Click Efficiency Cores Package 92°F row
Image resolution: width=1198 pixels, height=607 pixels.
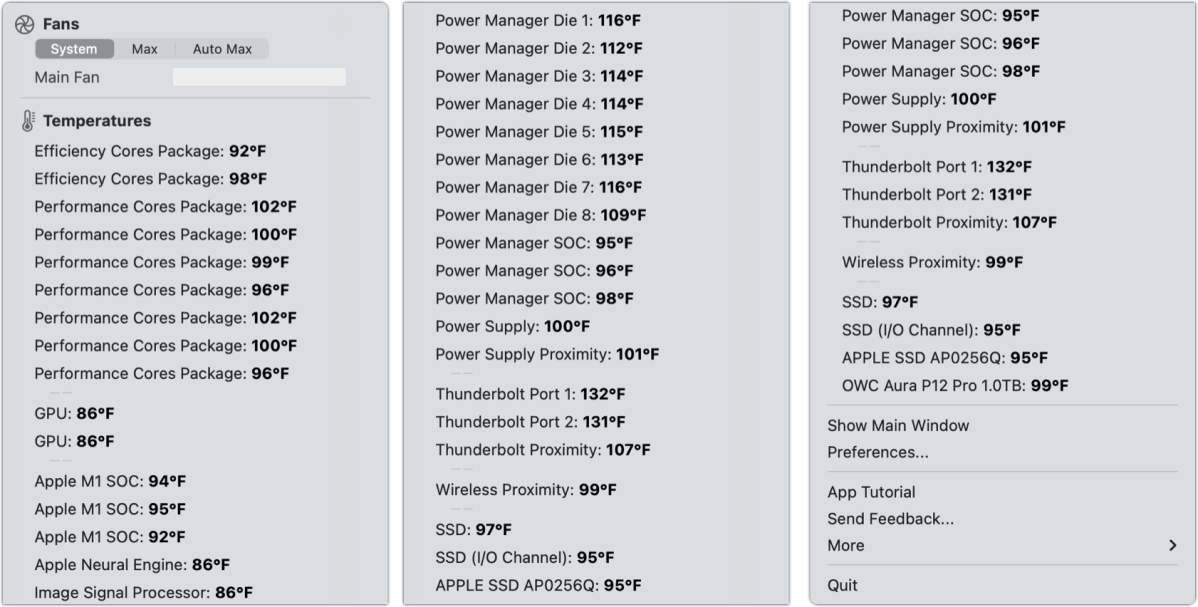click(150, 151)
